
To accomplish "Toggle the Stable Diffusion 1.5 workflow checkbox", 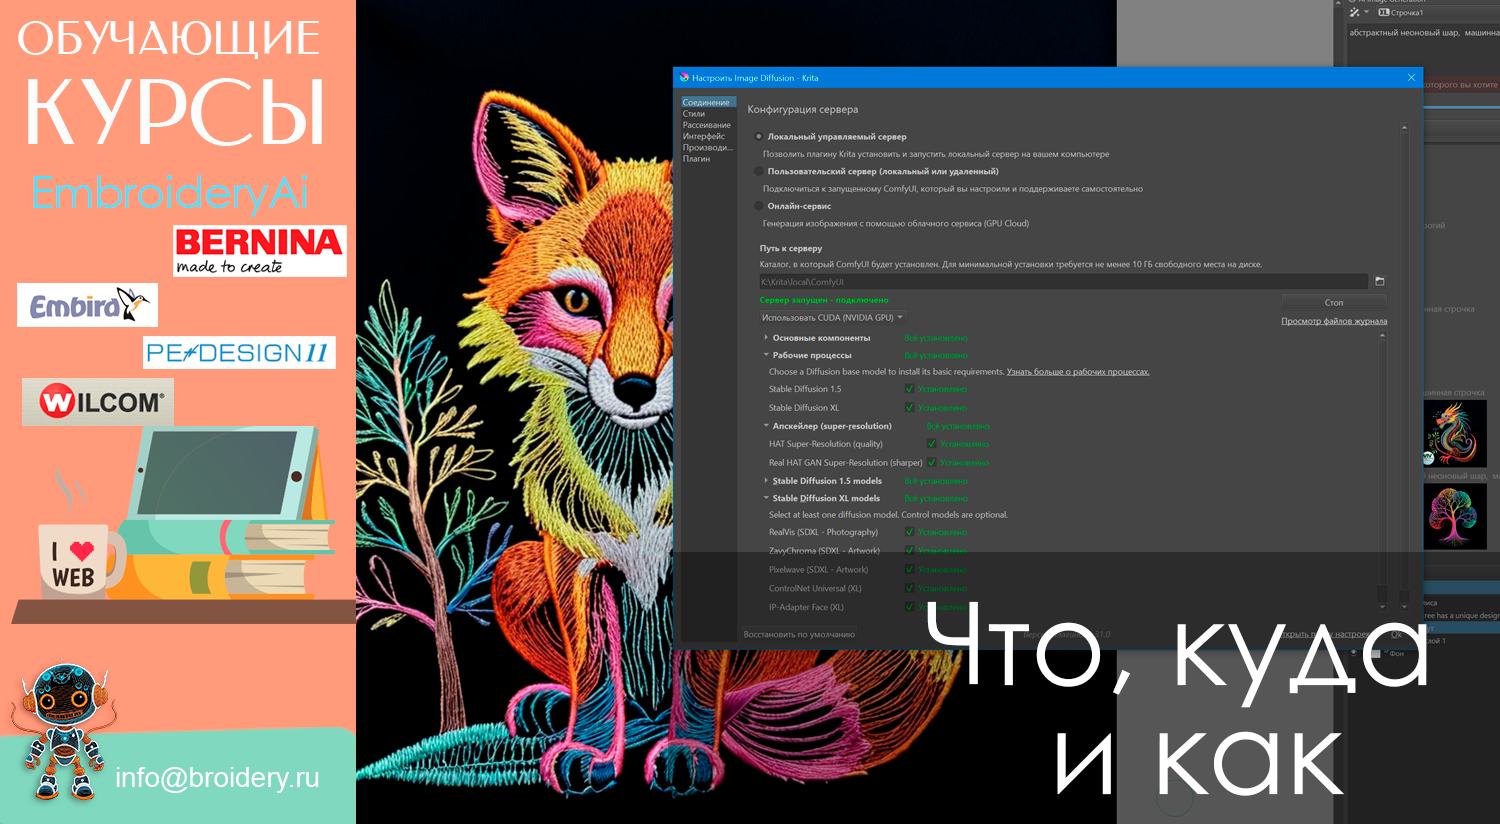I will (909, 389).
